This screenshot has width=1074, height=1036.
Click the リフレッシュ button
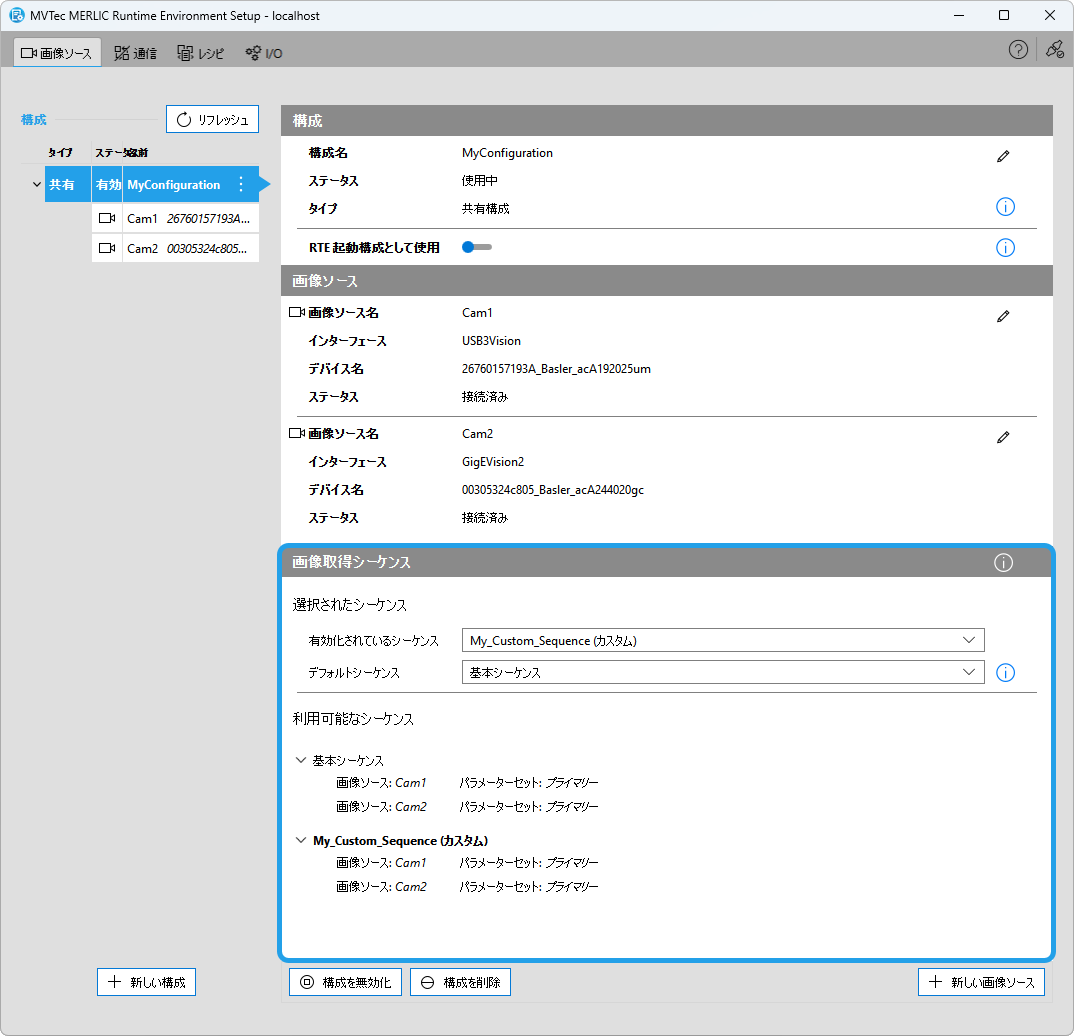coord(212,120)
